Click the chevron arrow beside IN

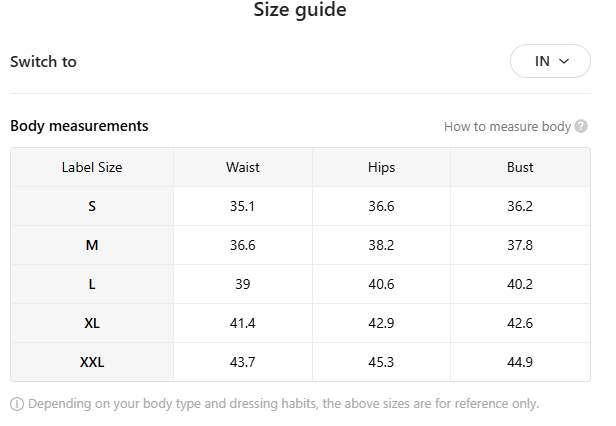tap(564, 61)
